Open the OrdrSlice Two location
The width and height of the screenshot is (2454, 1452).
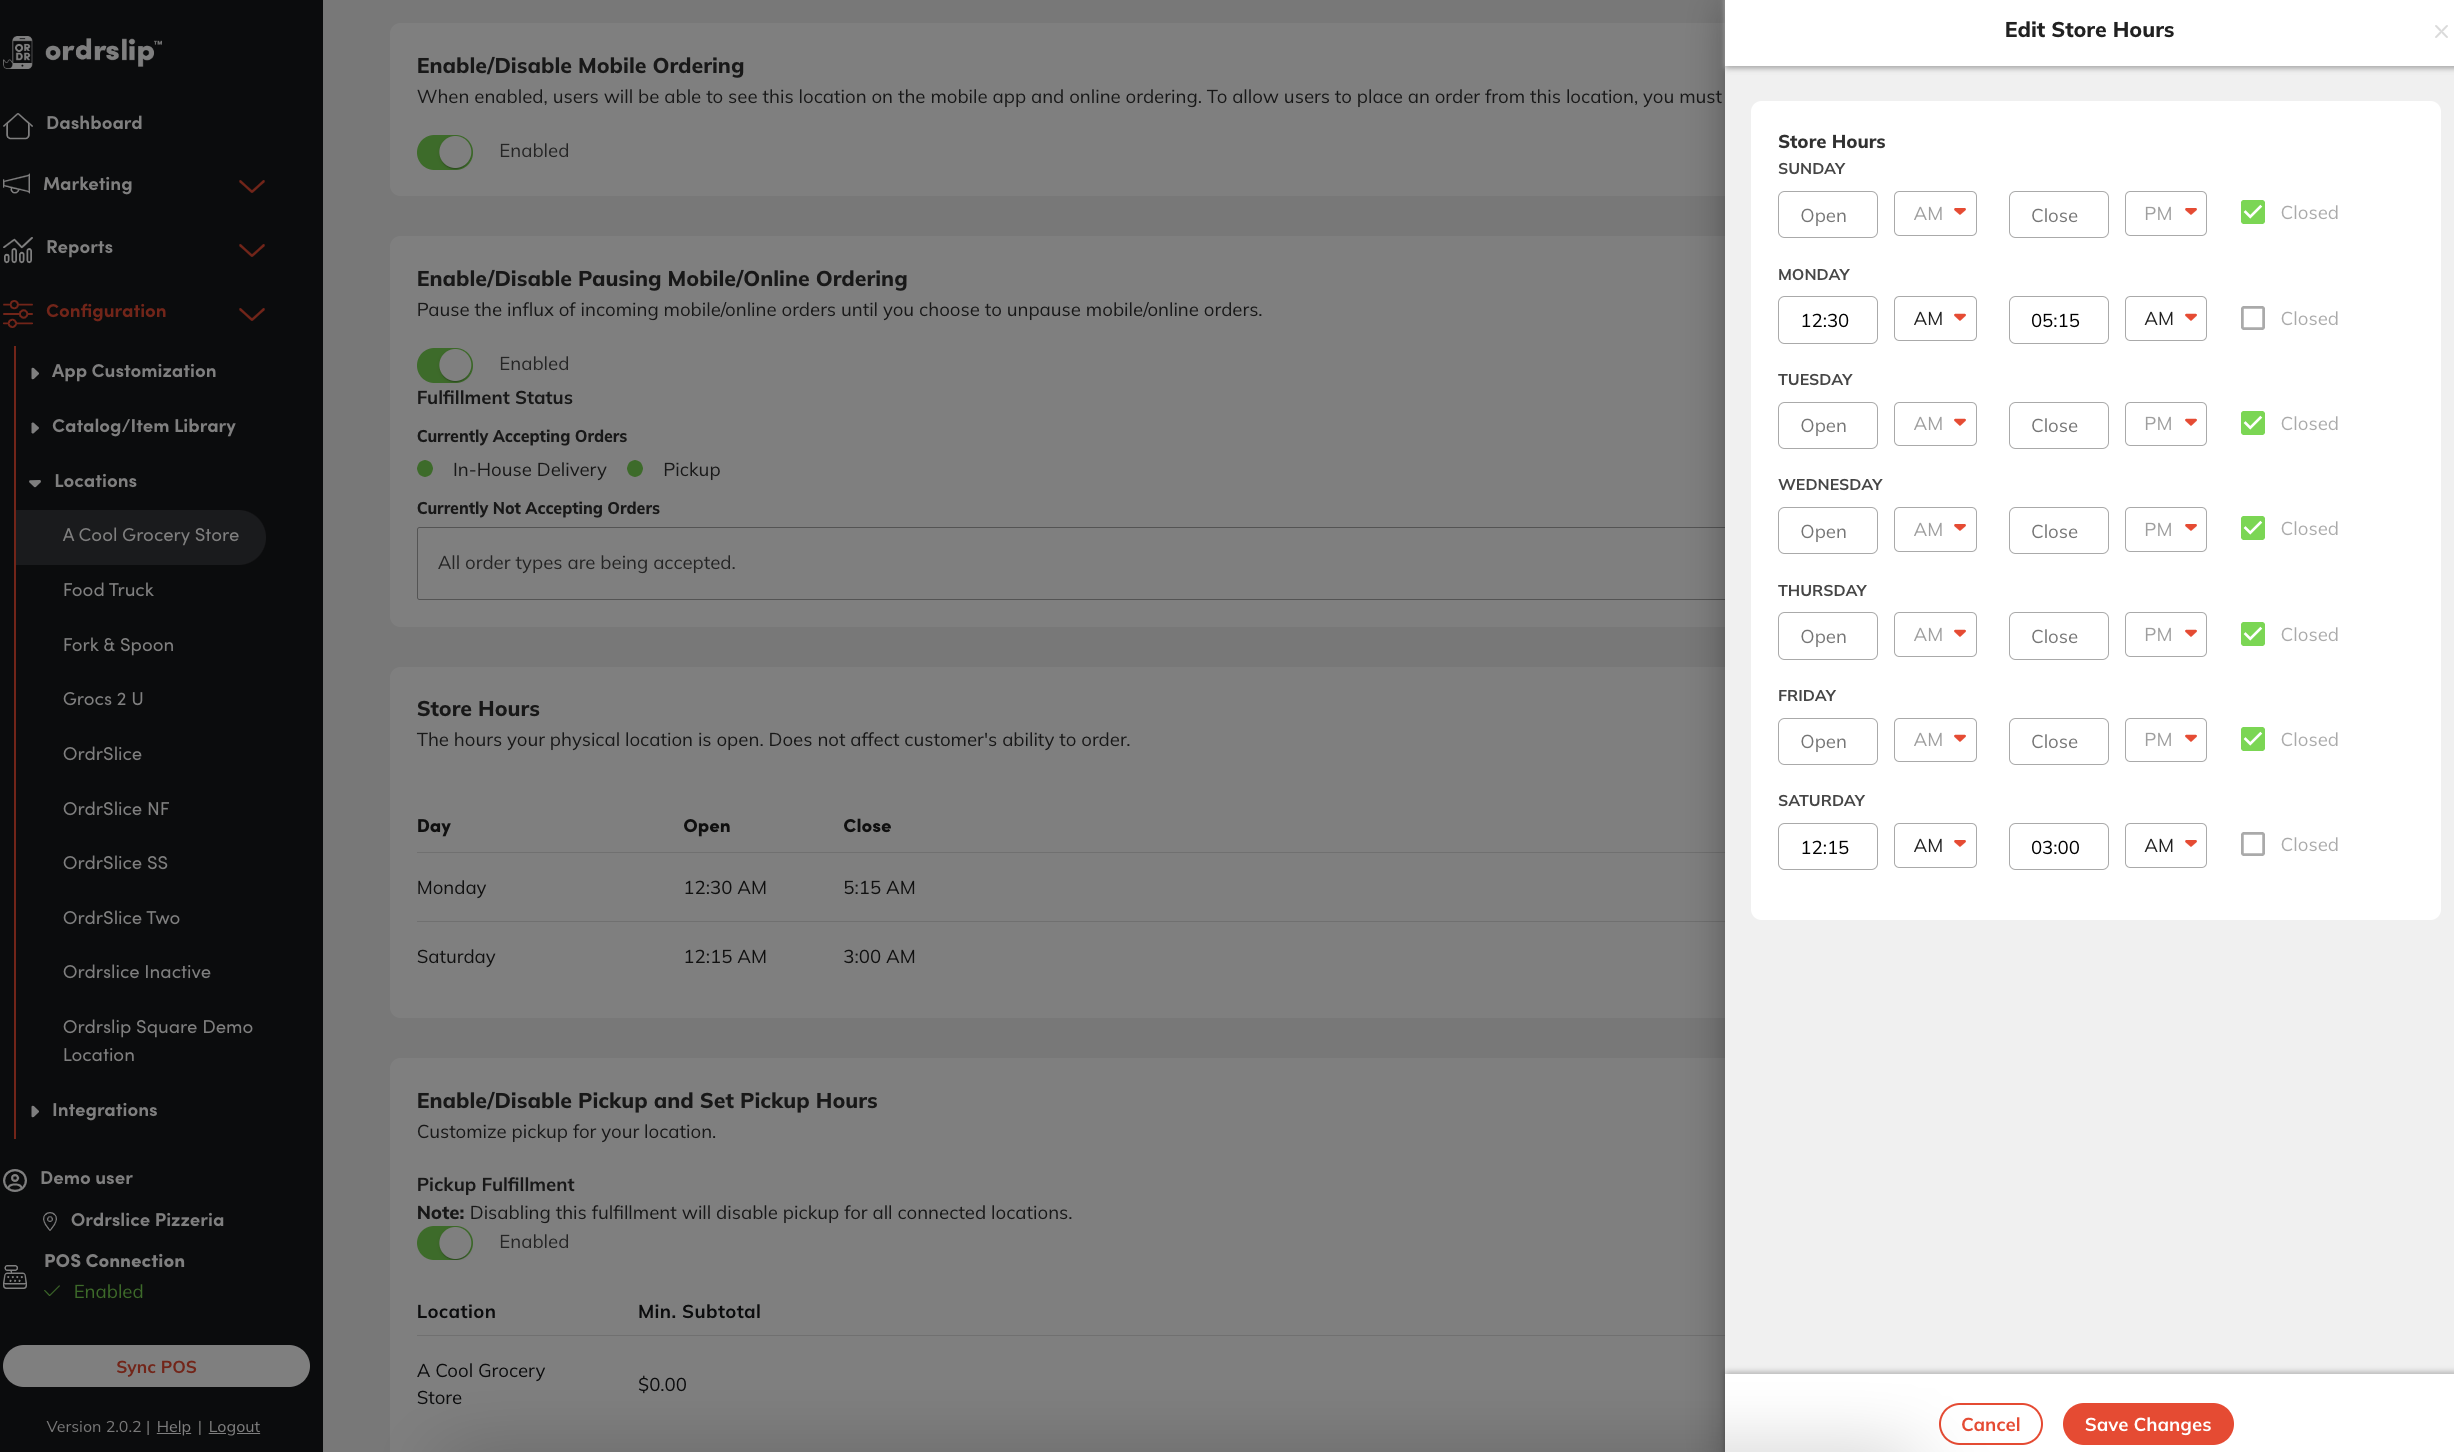121,918
